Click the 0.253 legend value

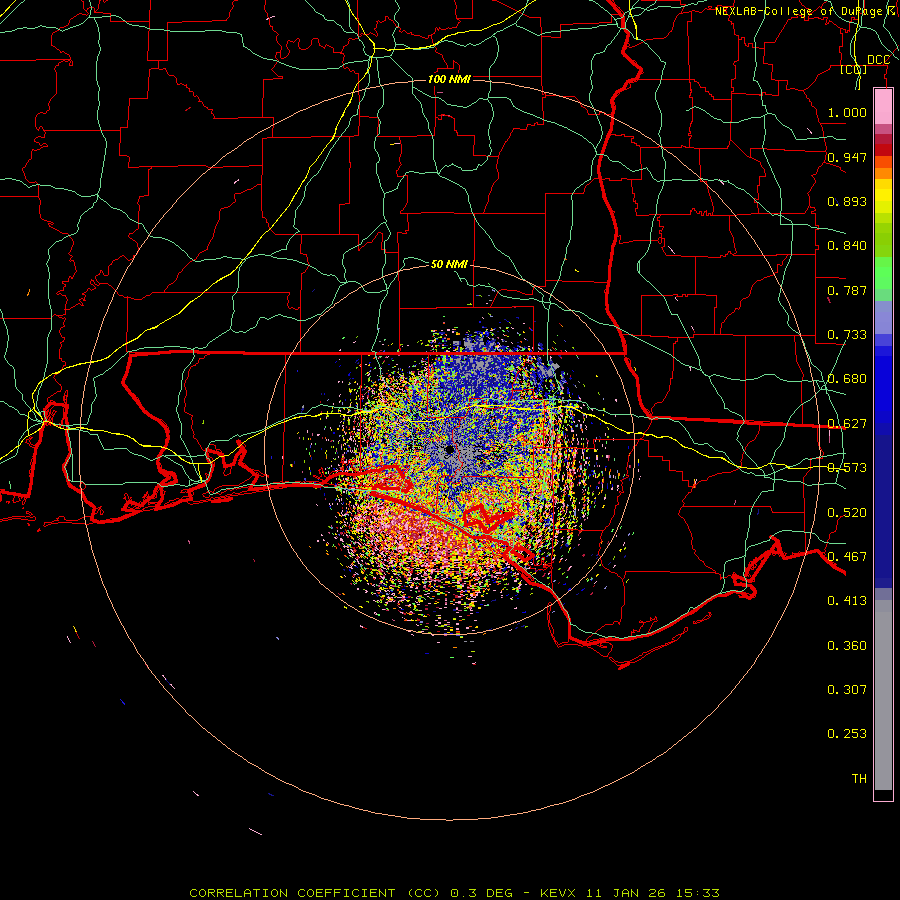pos(847,734)
